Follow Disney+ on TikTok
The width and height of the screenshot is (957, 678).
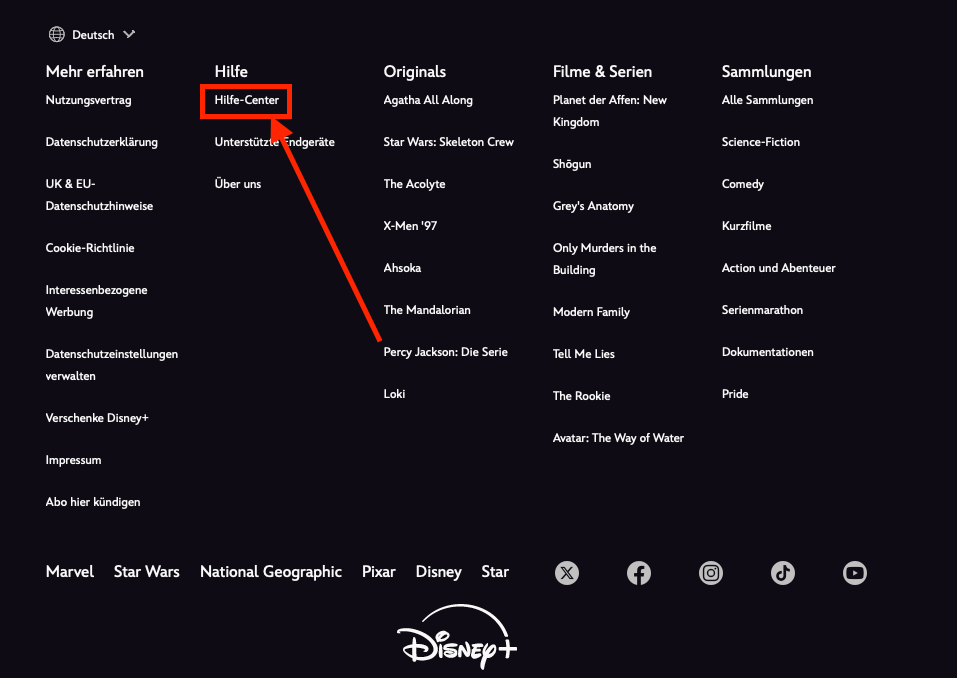[782, 572]
